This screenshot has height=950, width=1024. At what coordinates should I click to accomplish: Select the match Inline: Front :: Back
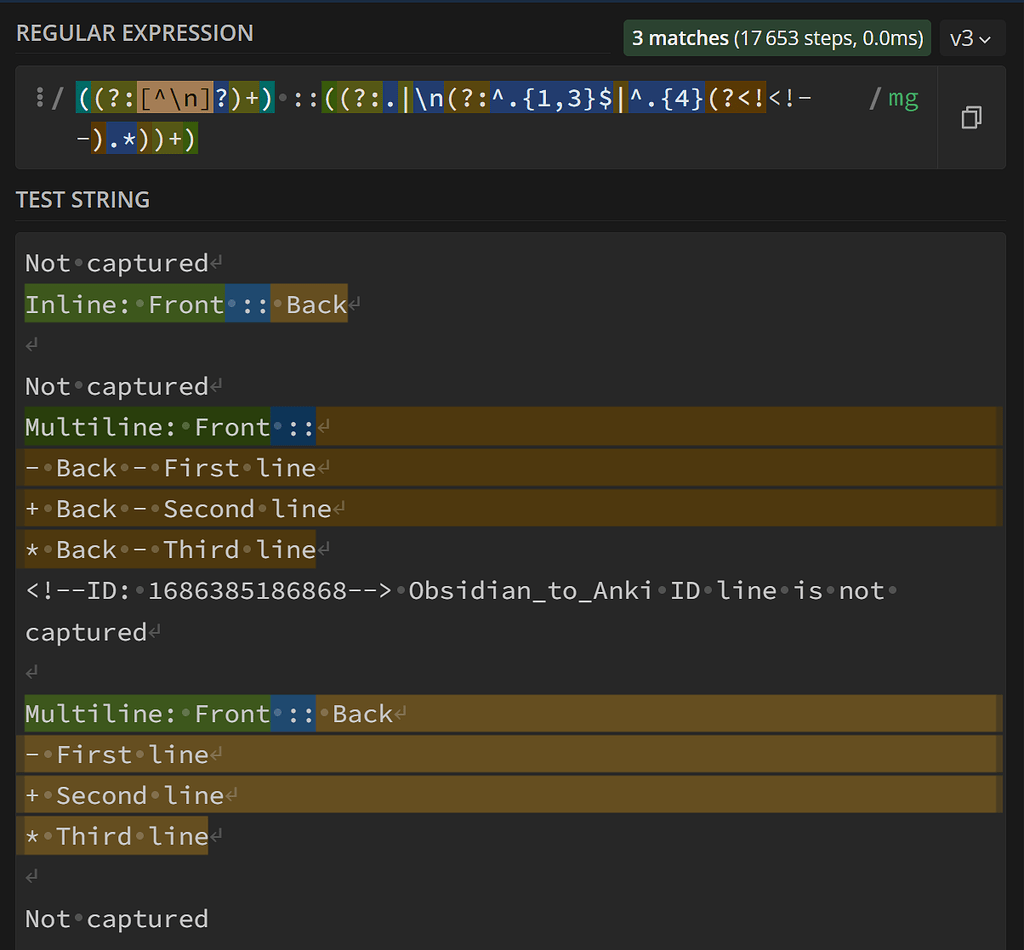tap(185, 304)
